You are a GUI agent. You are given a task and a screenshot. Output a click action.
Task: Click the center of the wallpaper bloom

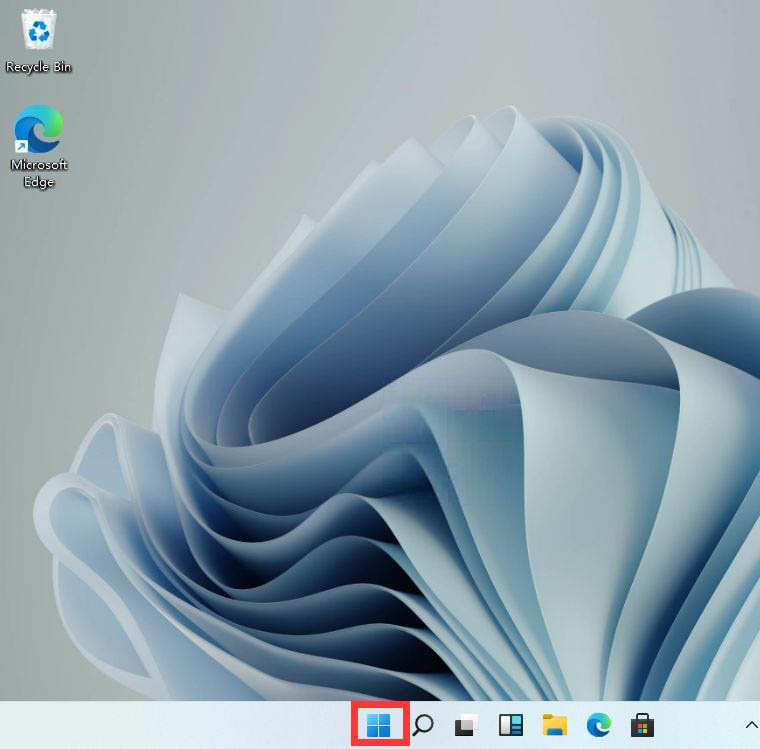400,420
